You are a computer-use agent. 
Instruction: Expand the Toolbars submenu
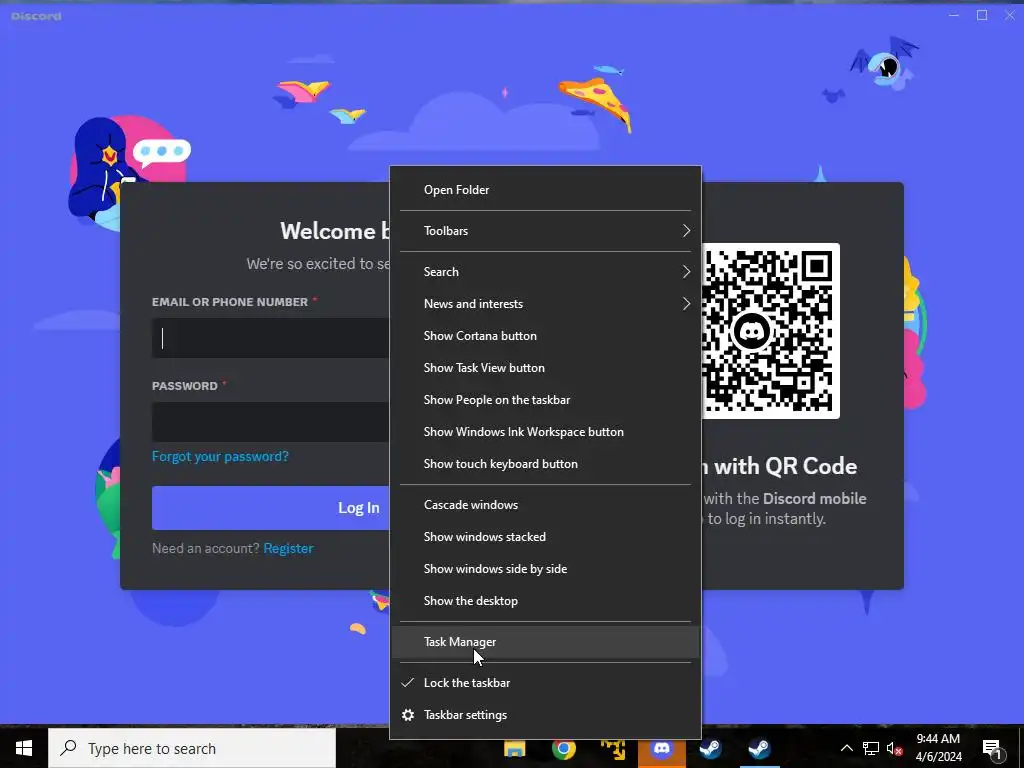coord(545,231)
